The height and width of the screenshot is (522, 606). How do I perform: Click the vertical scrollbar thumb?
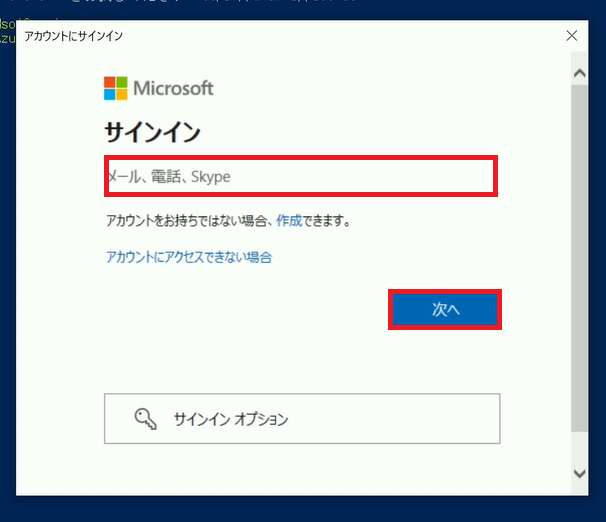coord(579,258)
